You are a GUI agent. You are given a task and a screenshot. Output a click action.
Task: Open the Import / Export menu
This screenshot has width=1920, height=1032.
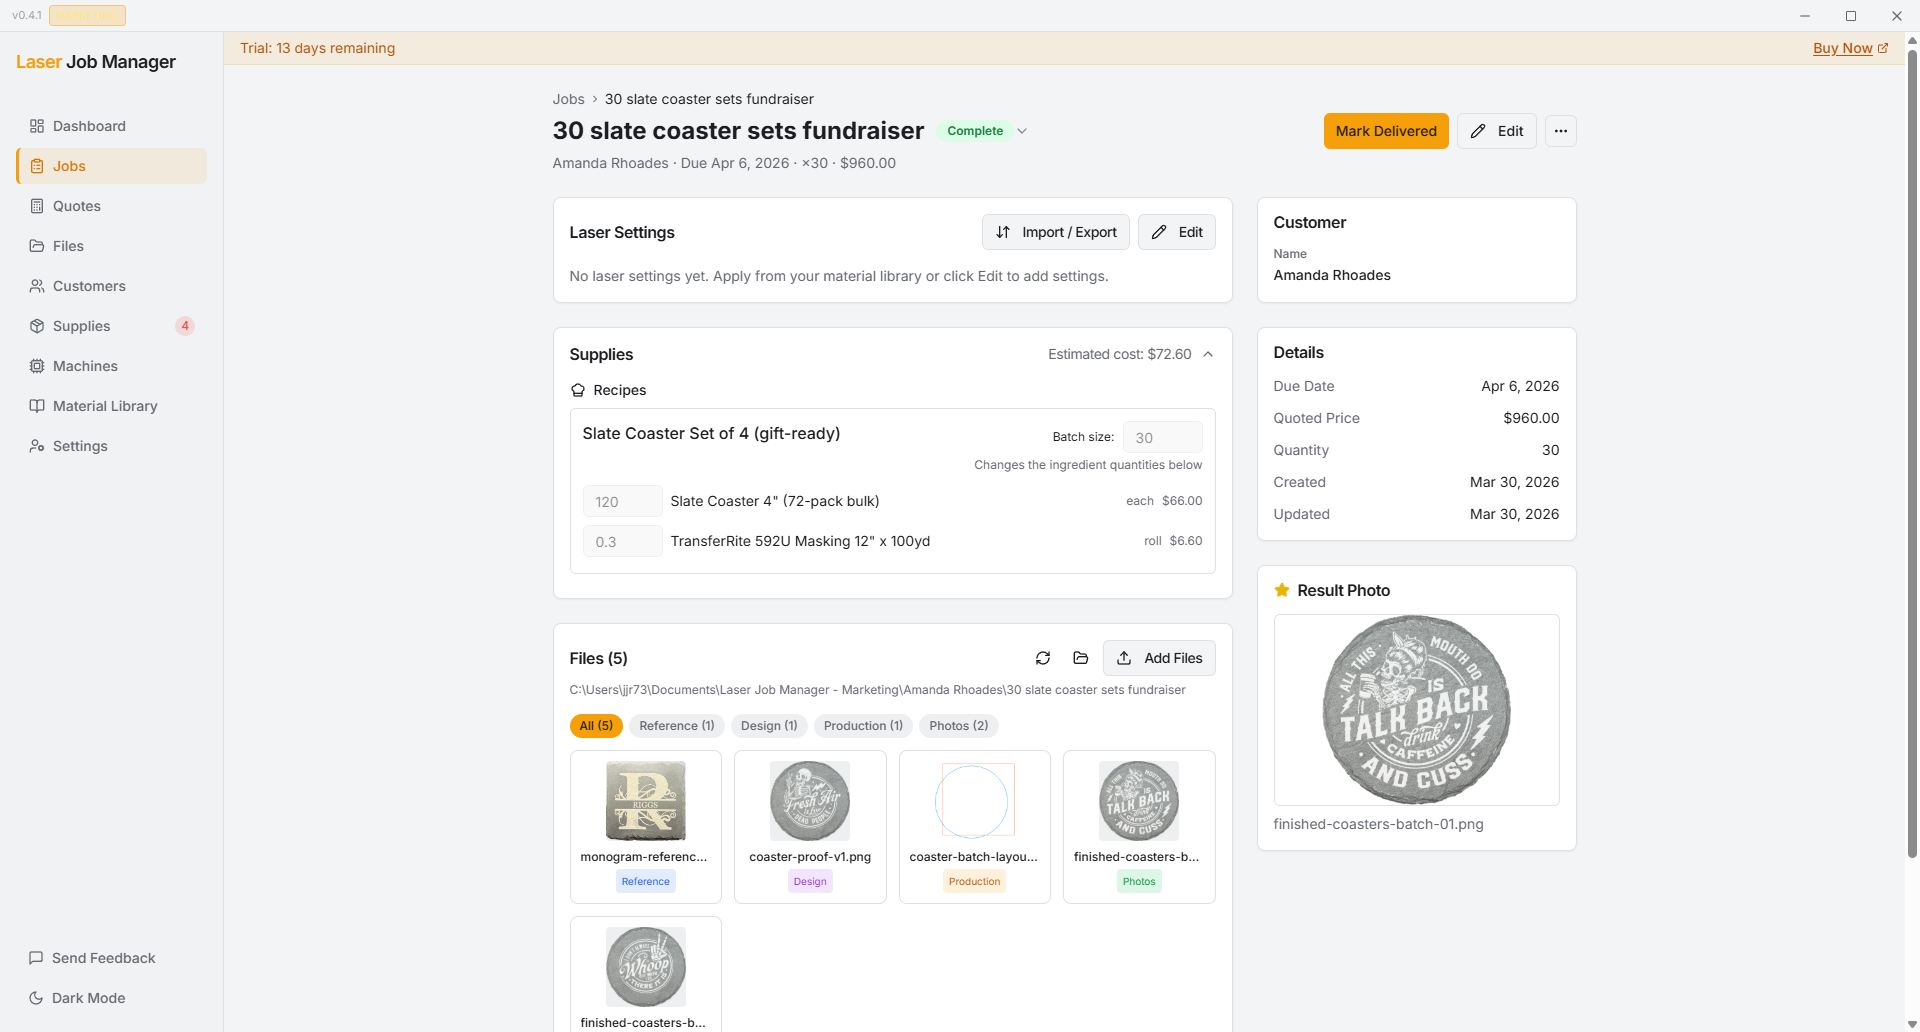(1055, 232)
